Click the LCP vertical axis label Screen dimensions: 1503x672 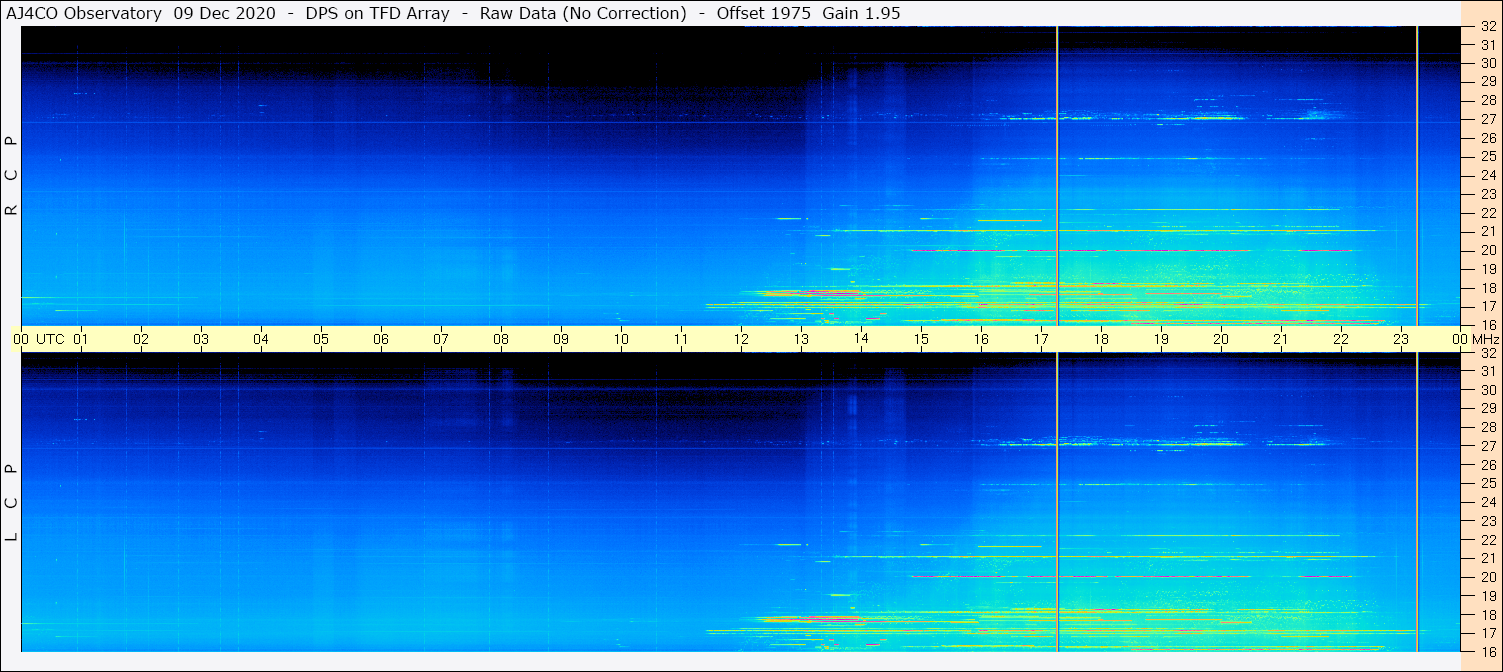tap(11, 502)
